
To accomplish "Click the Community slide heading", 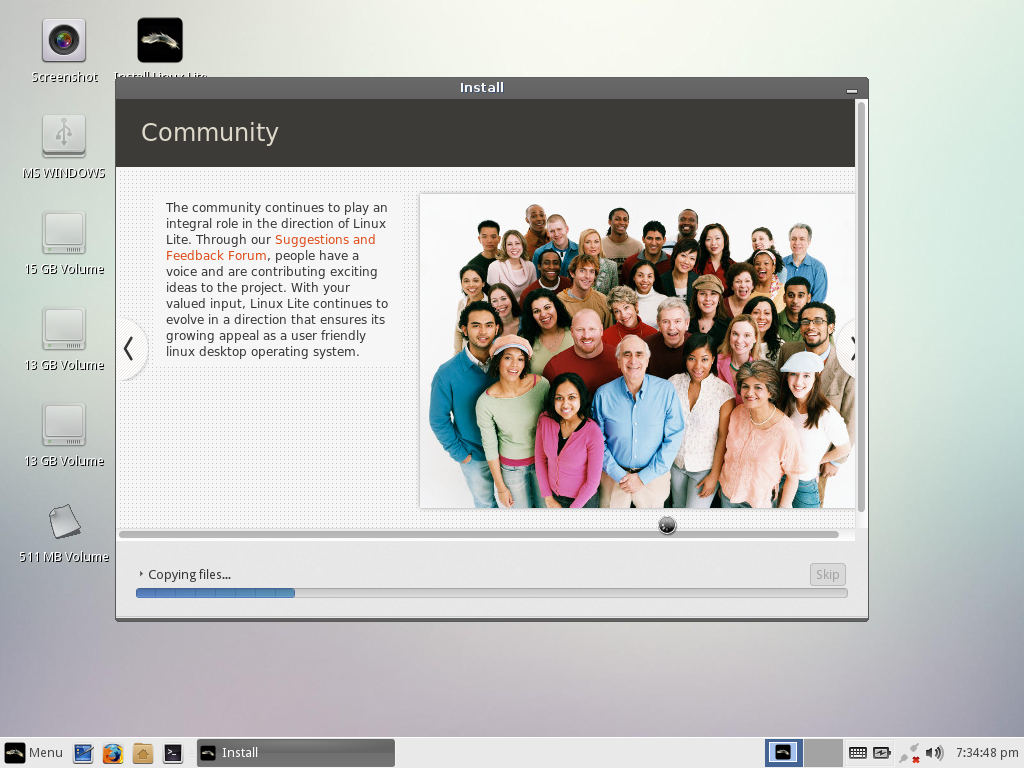I will coord(210,132).
